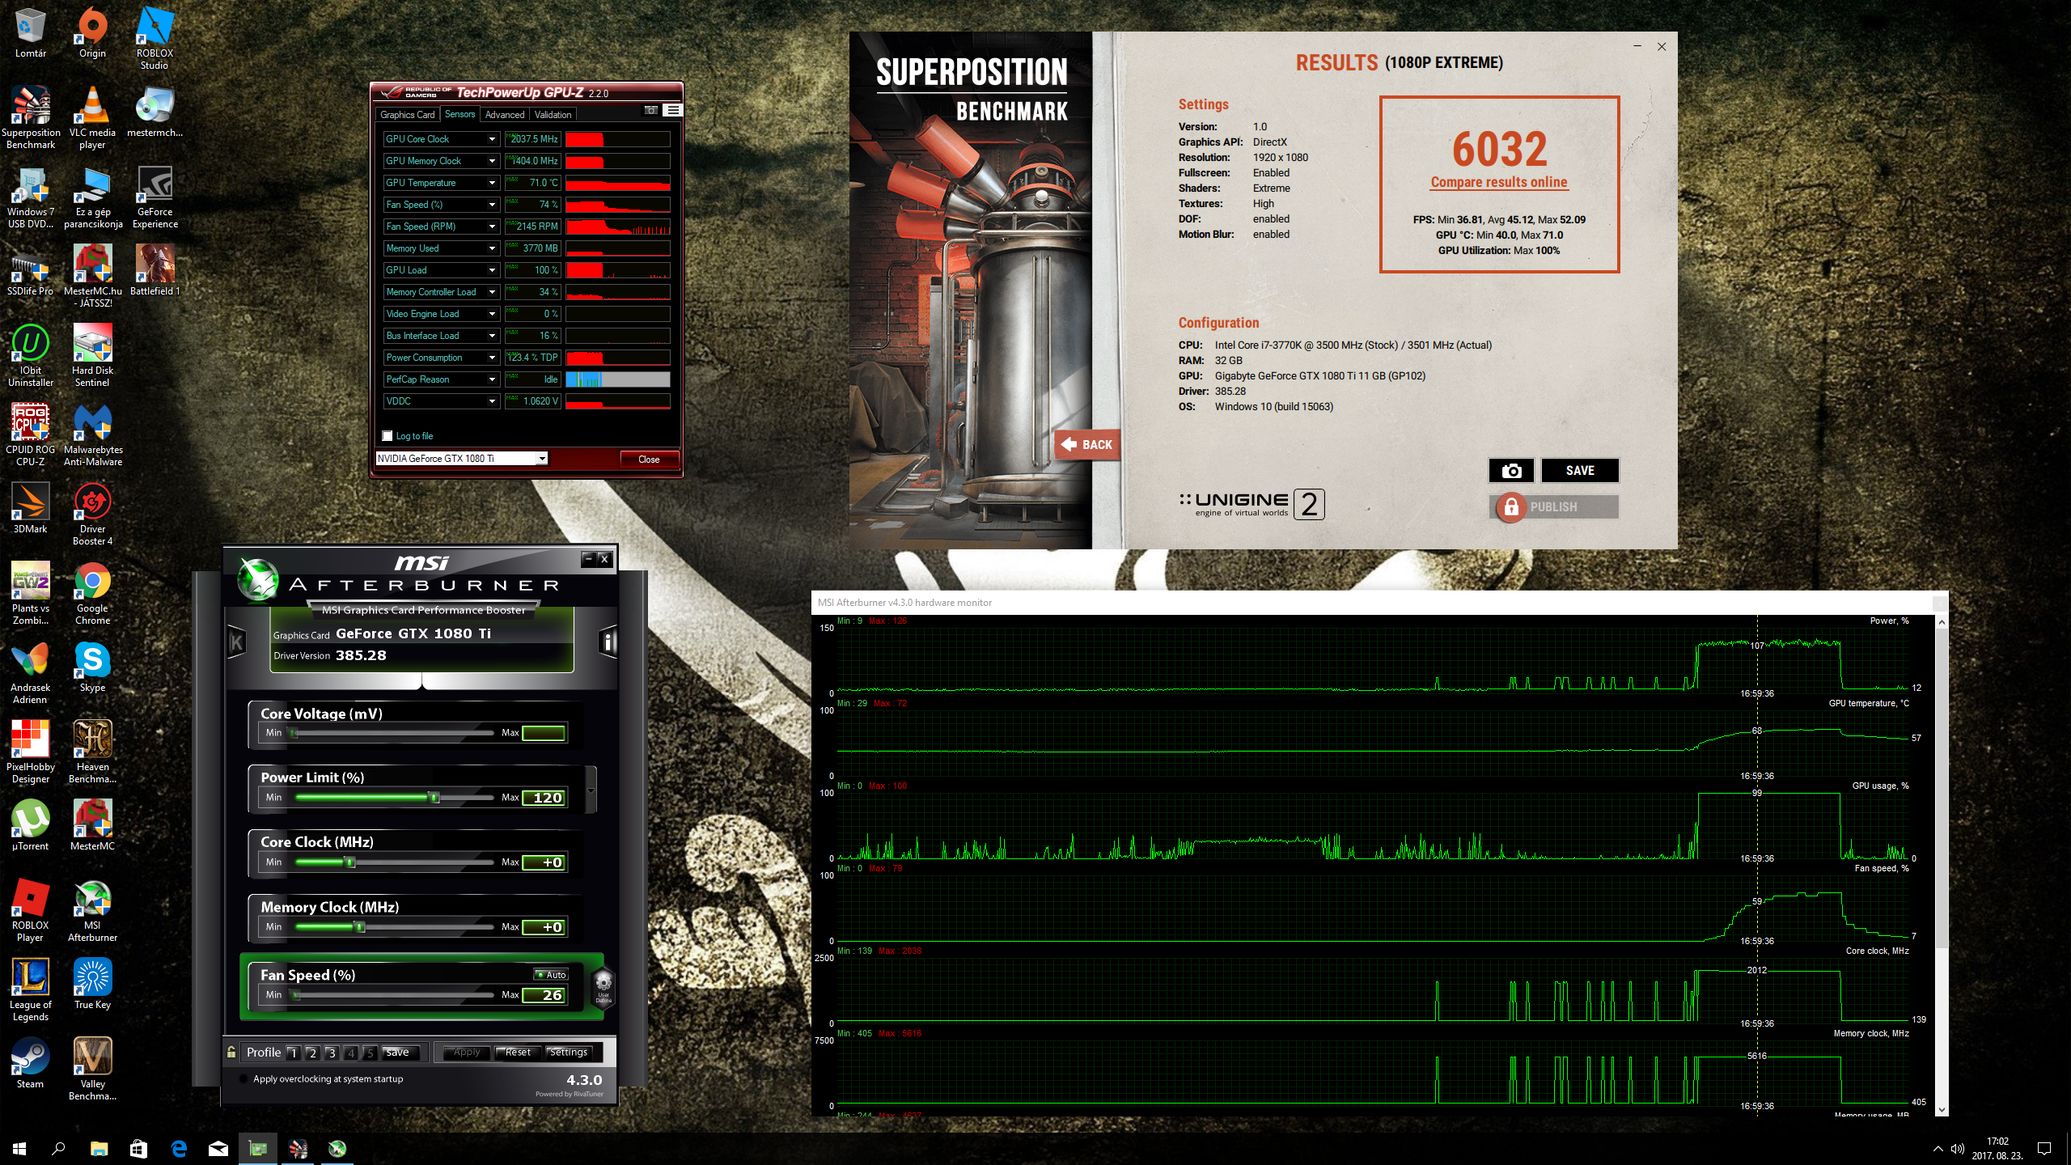Click the fan User Define gear icon
The height and width of the screenshot is (1165, 2071).
(x=603, y=987)
